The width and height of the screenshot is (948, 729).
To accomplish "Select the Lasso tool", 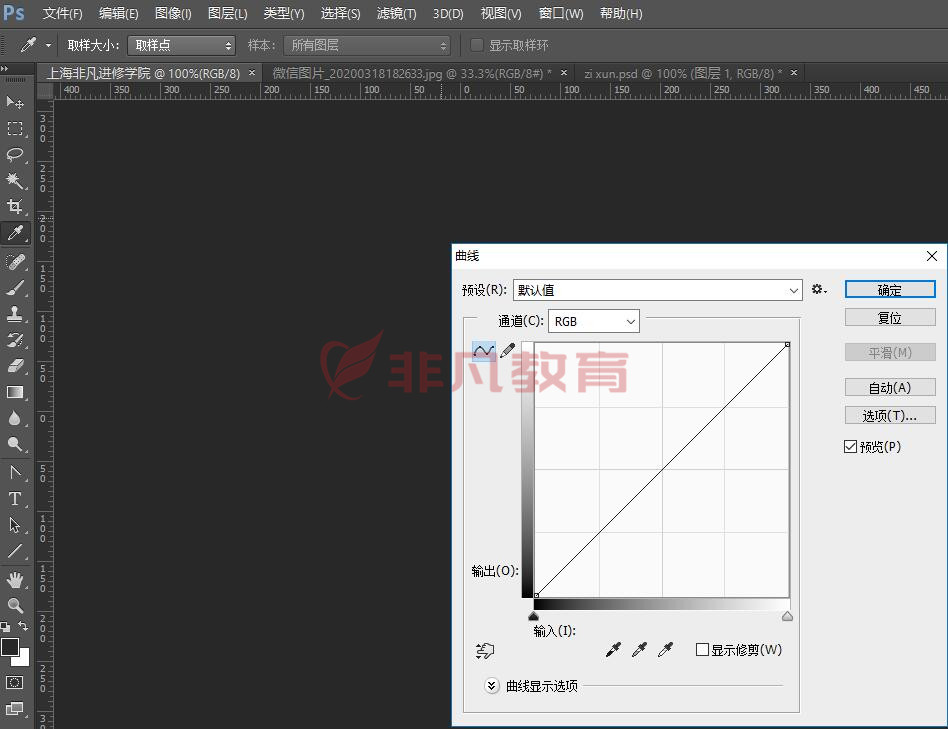I will coord(15,155).
